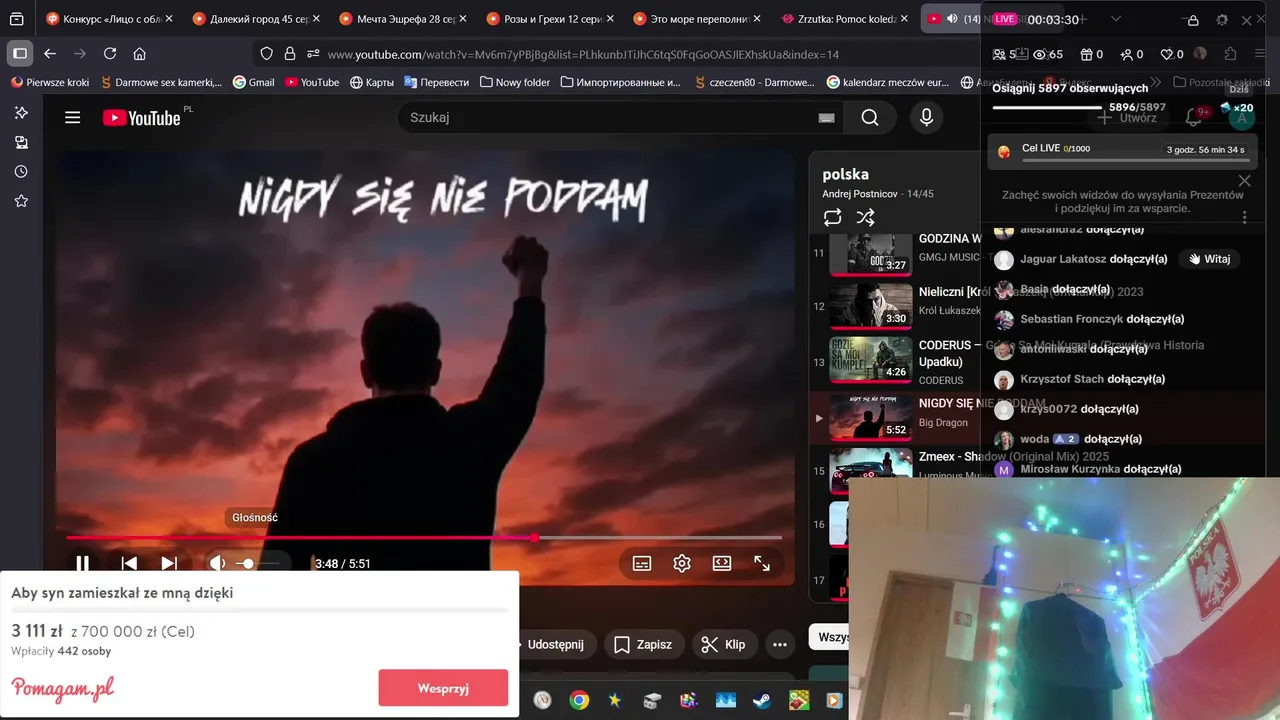Close the Далекий город tab
The height and width of the screenshot is (720, 1280).
point(316,19)
